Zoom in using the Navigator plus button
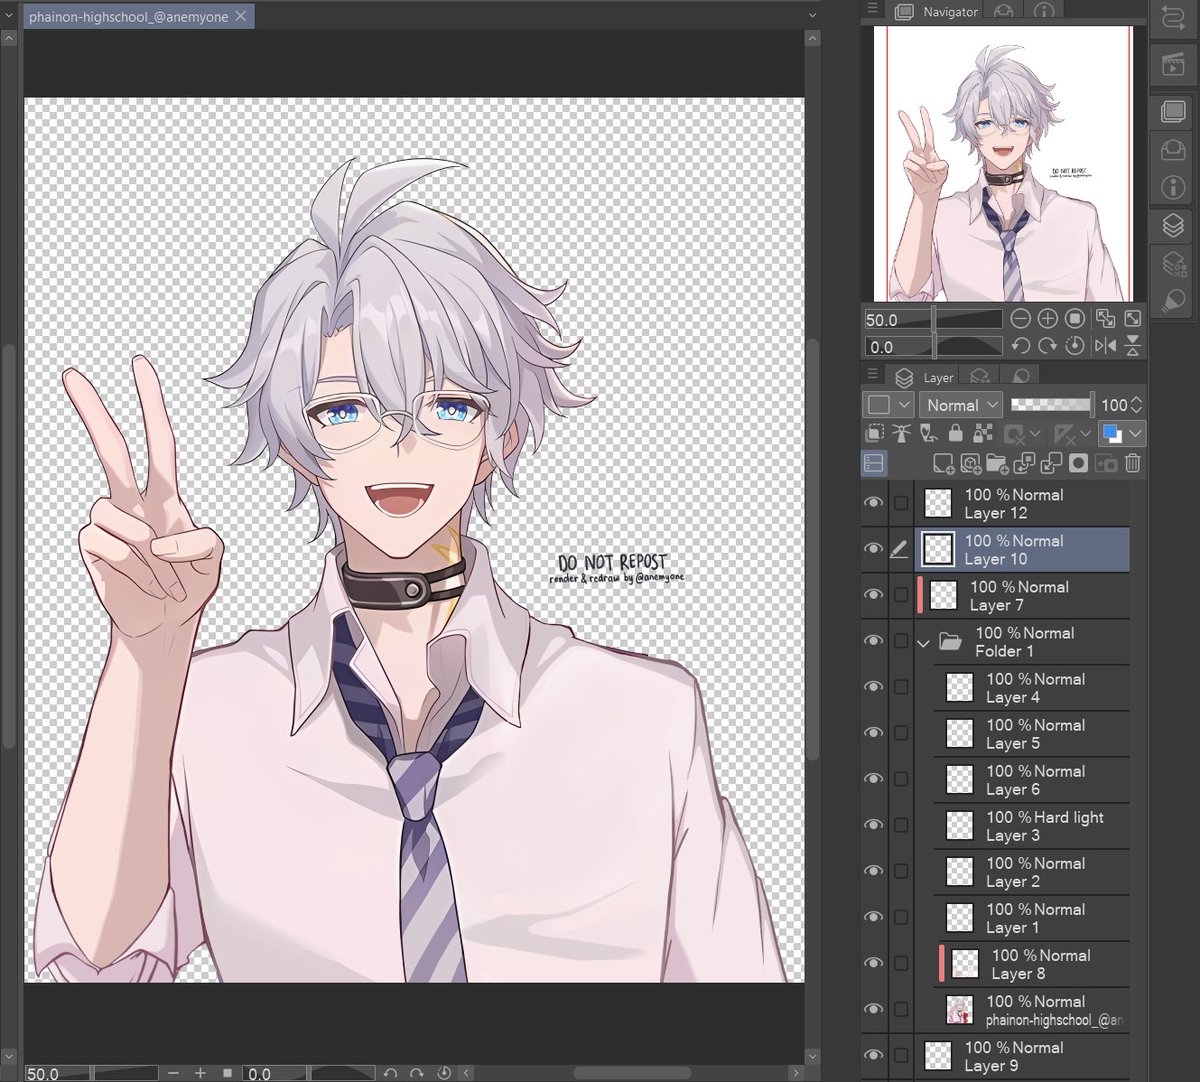 pos(1046,318)
